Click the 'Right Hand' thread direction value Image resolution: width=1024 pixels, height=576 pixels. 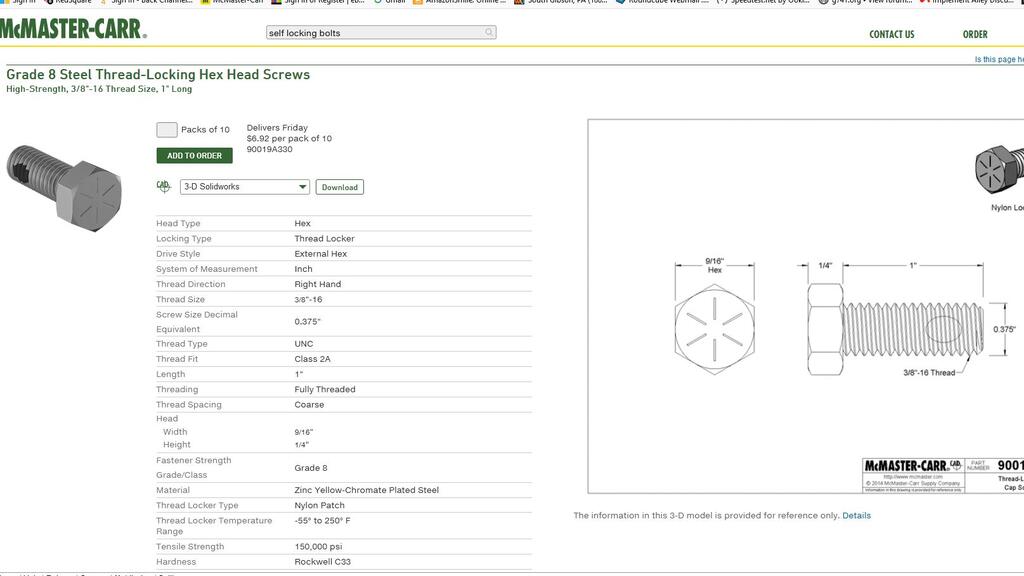[317, 284]
